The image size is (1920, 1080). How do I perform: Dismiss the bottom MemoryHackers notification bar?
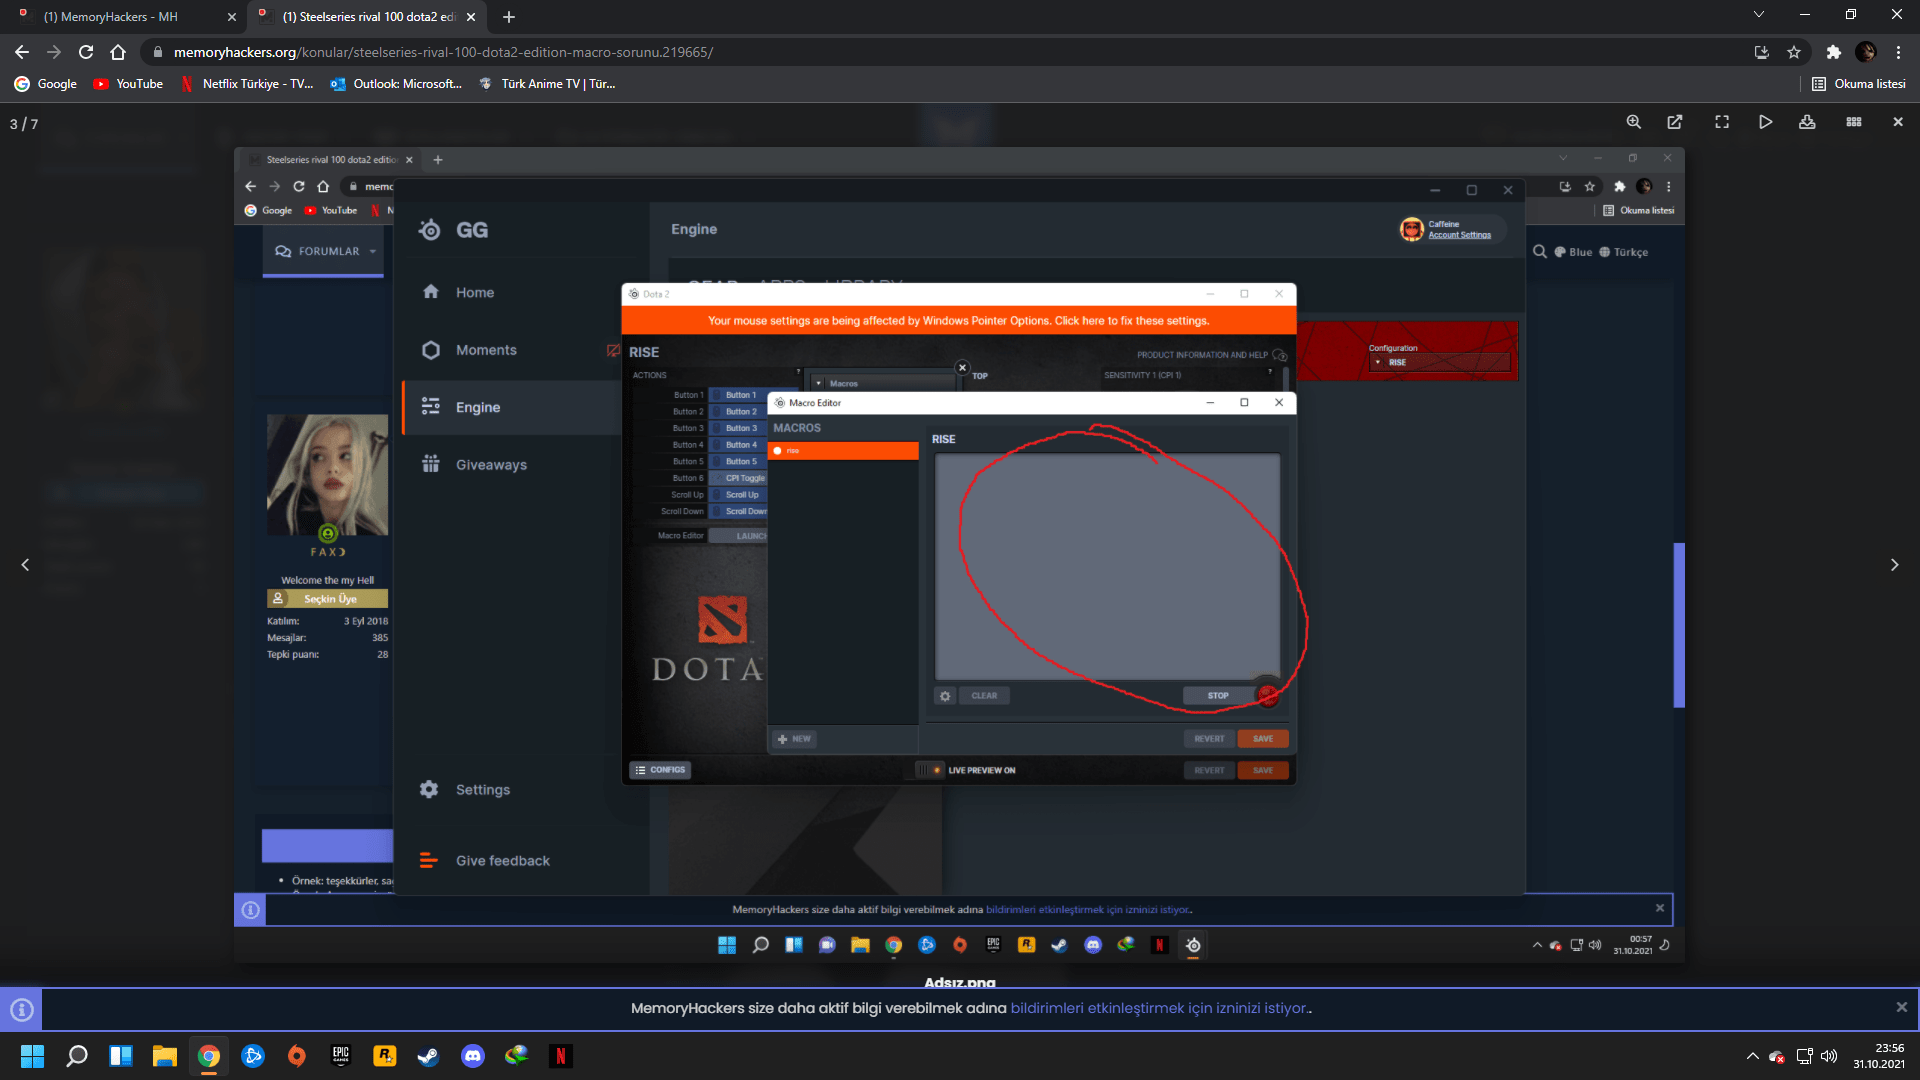1901,1007
